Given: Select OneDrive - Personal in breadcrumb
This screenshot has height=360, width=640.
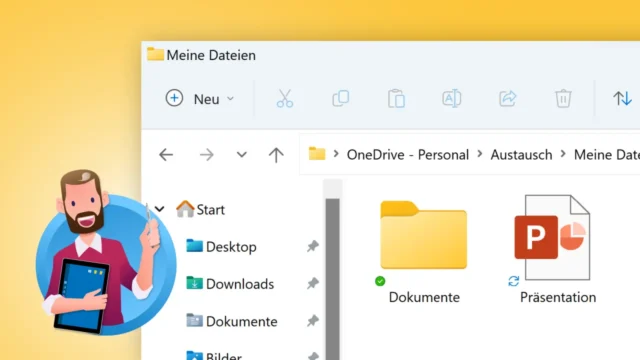Looking at the screenshot, I should 407,155.
